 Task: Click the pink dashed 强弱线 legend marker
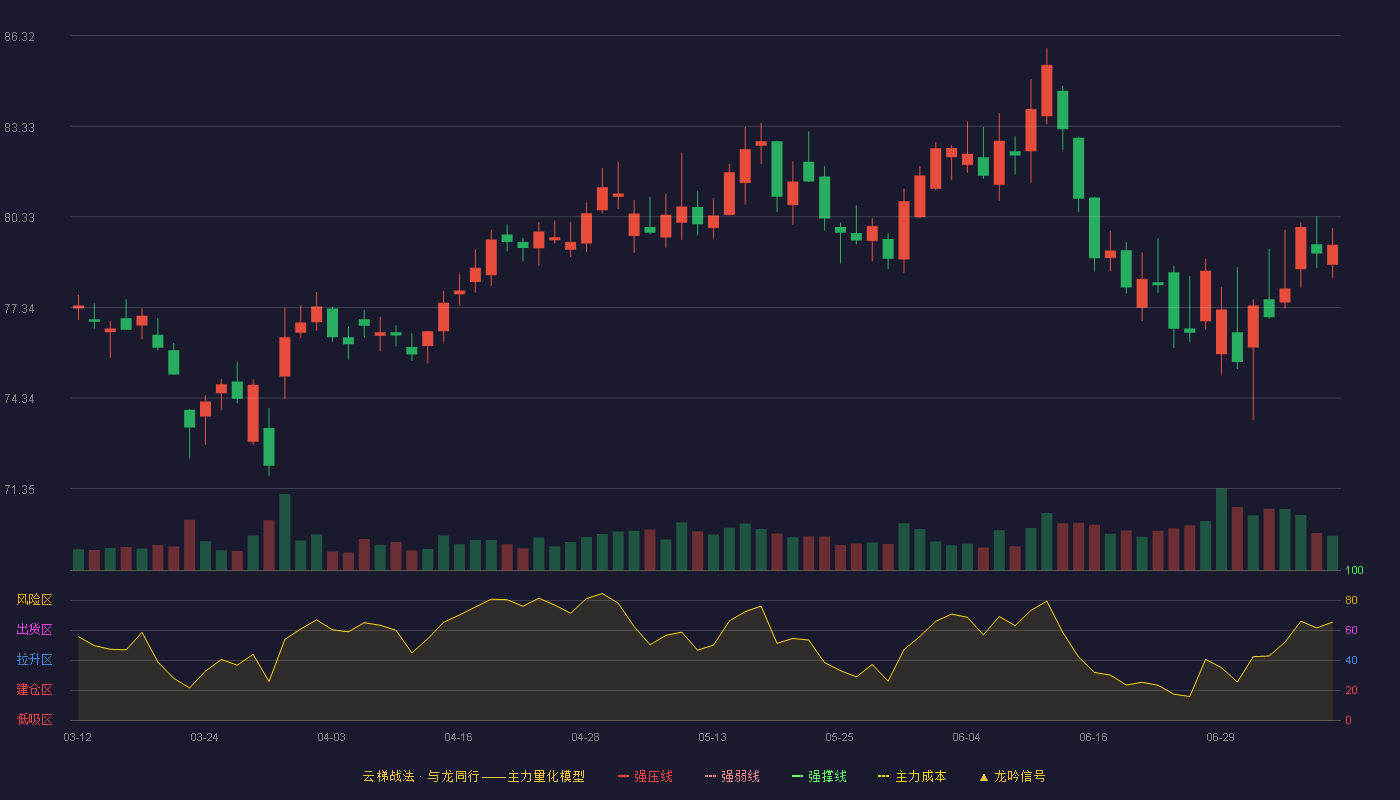[710, 776]
